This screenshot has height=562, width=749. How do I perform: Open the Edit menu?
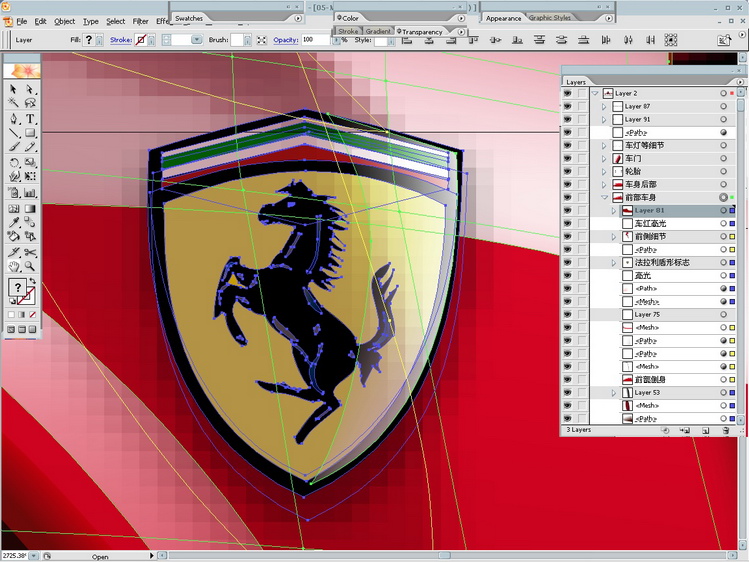pos(41,21)
